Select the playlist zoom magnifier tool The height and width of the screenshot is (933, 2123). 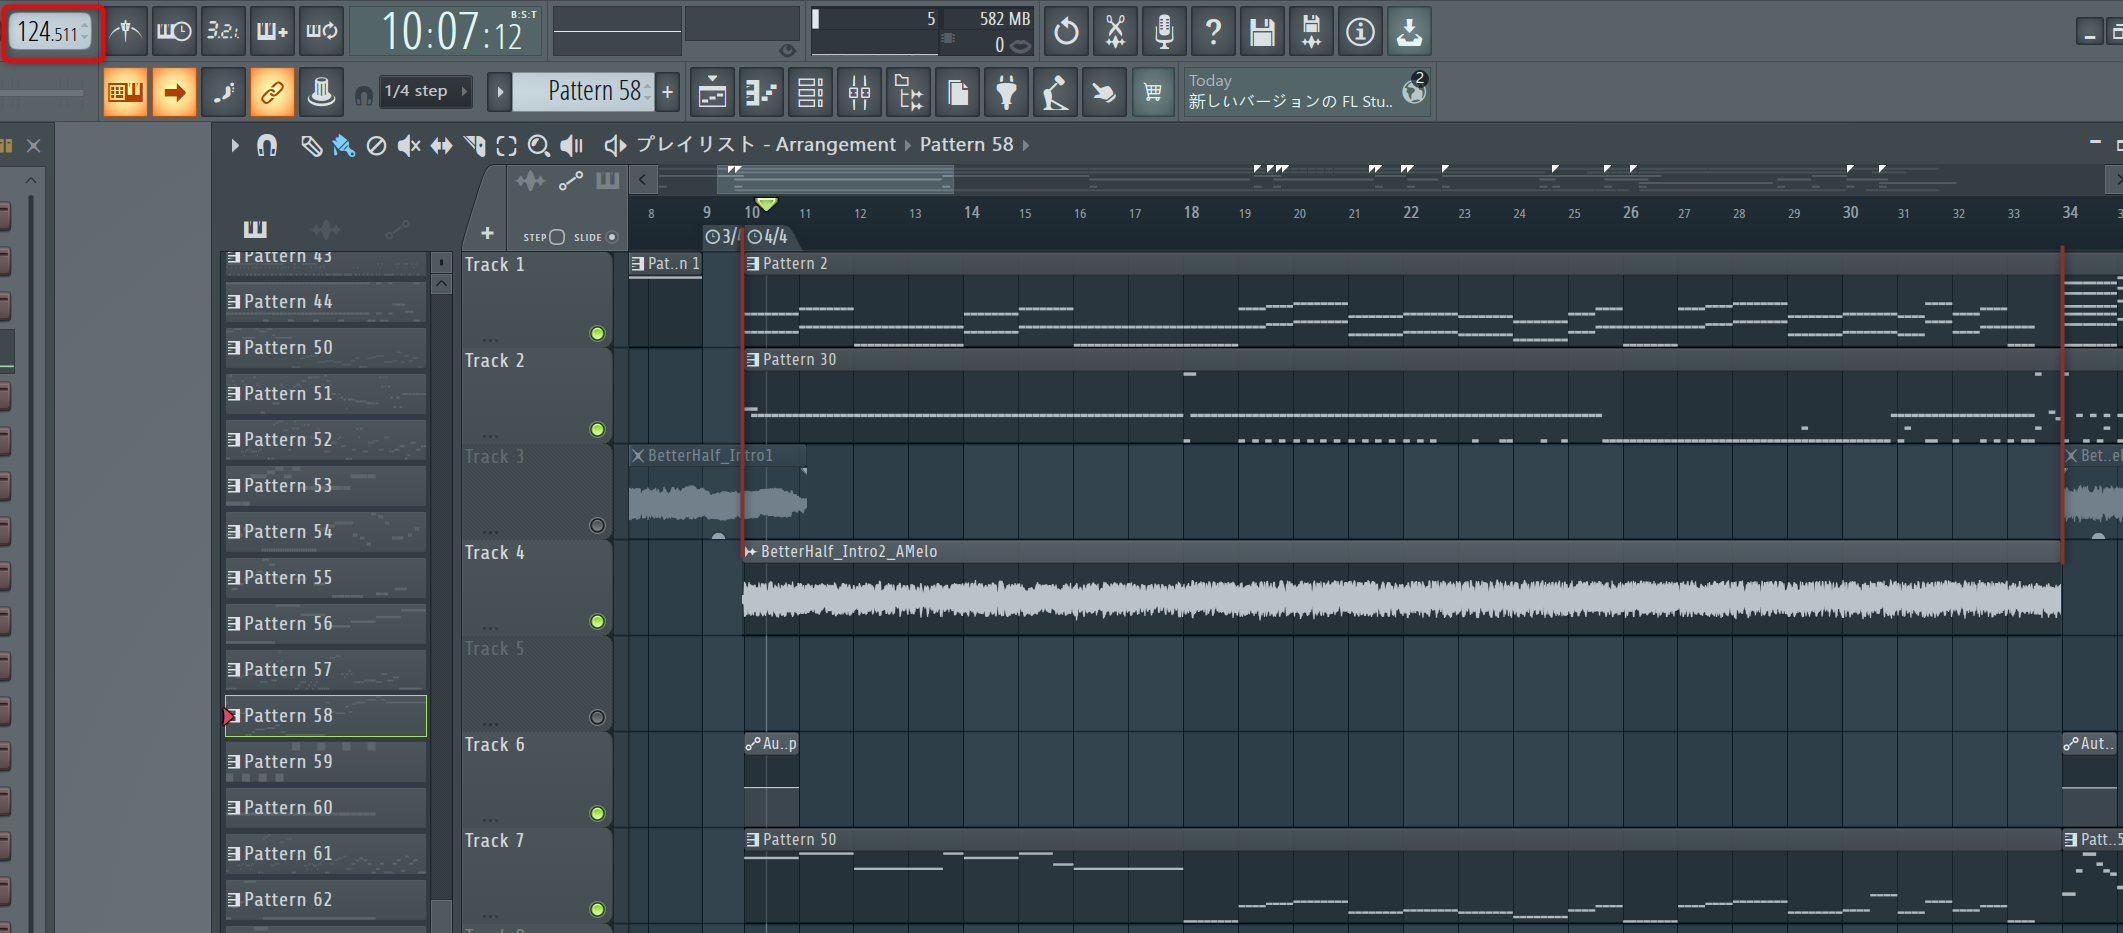[x=539, y=146]
